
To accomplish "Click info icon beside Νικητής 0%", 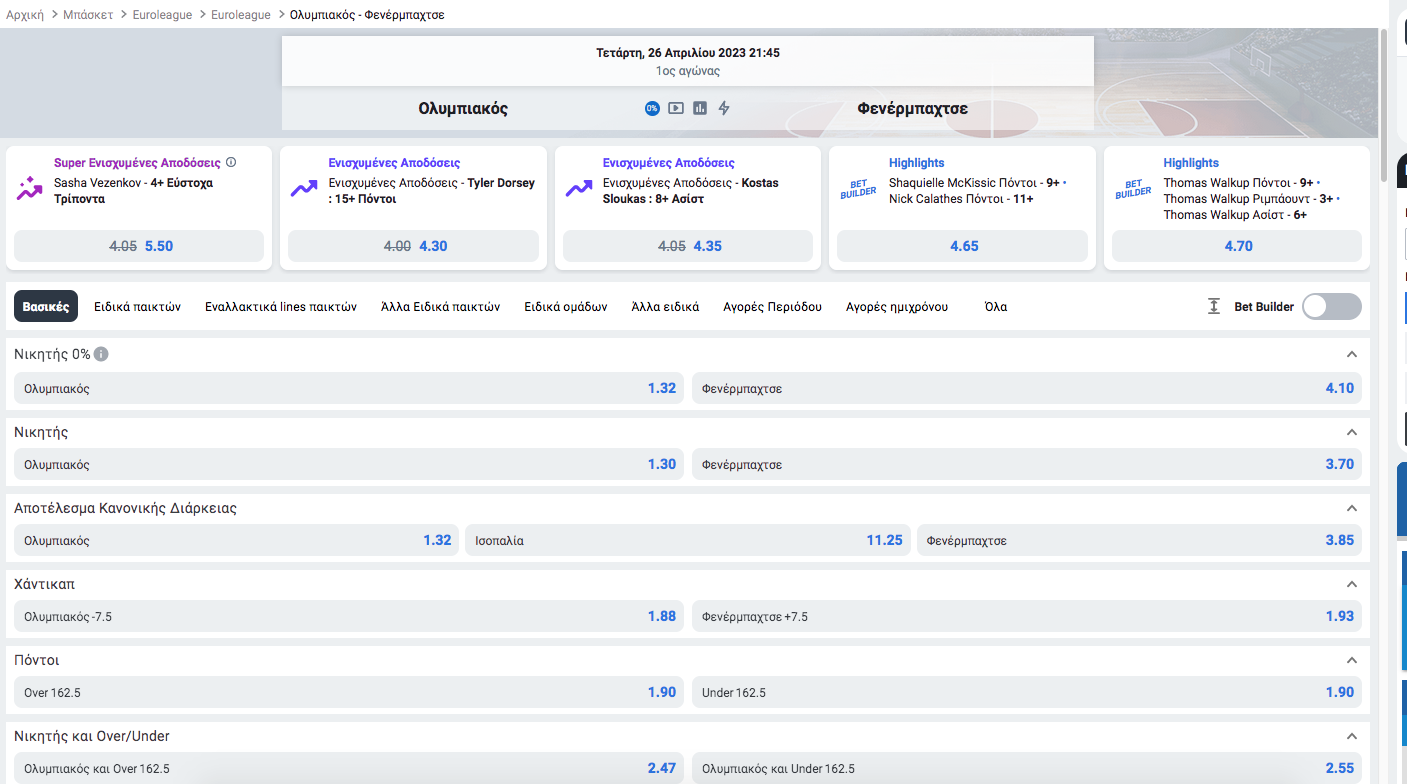I will (x=102, y=354).
